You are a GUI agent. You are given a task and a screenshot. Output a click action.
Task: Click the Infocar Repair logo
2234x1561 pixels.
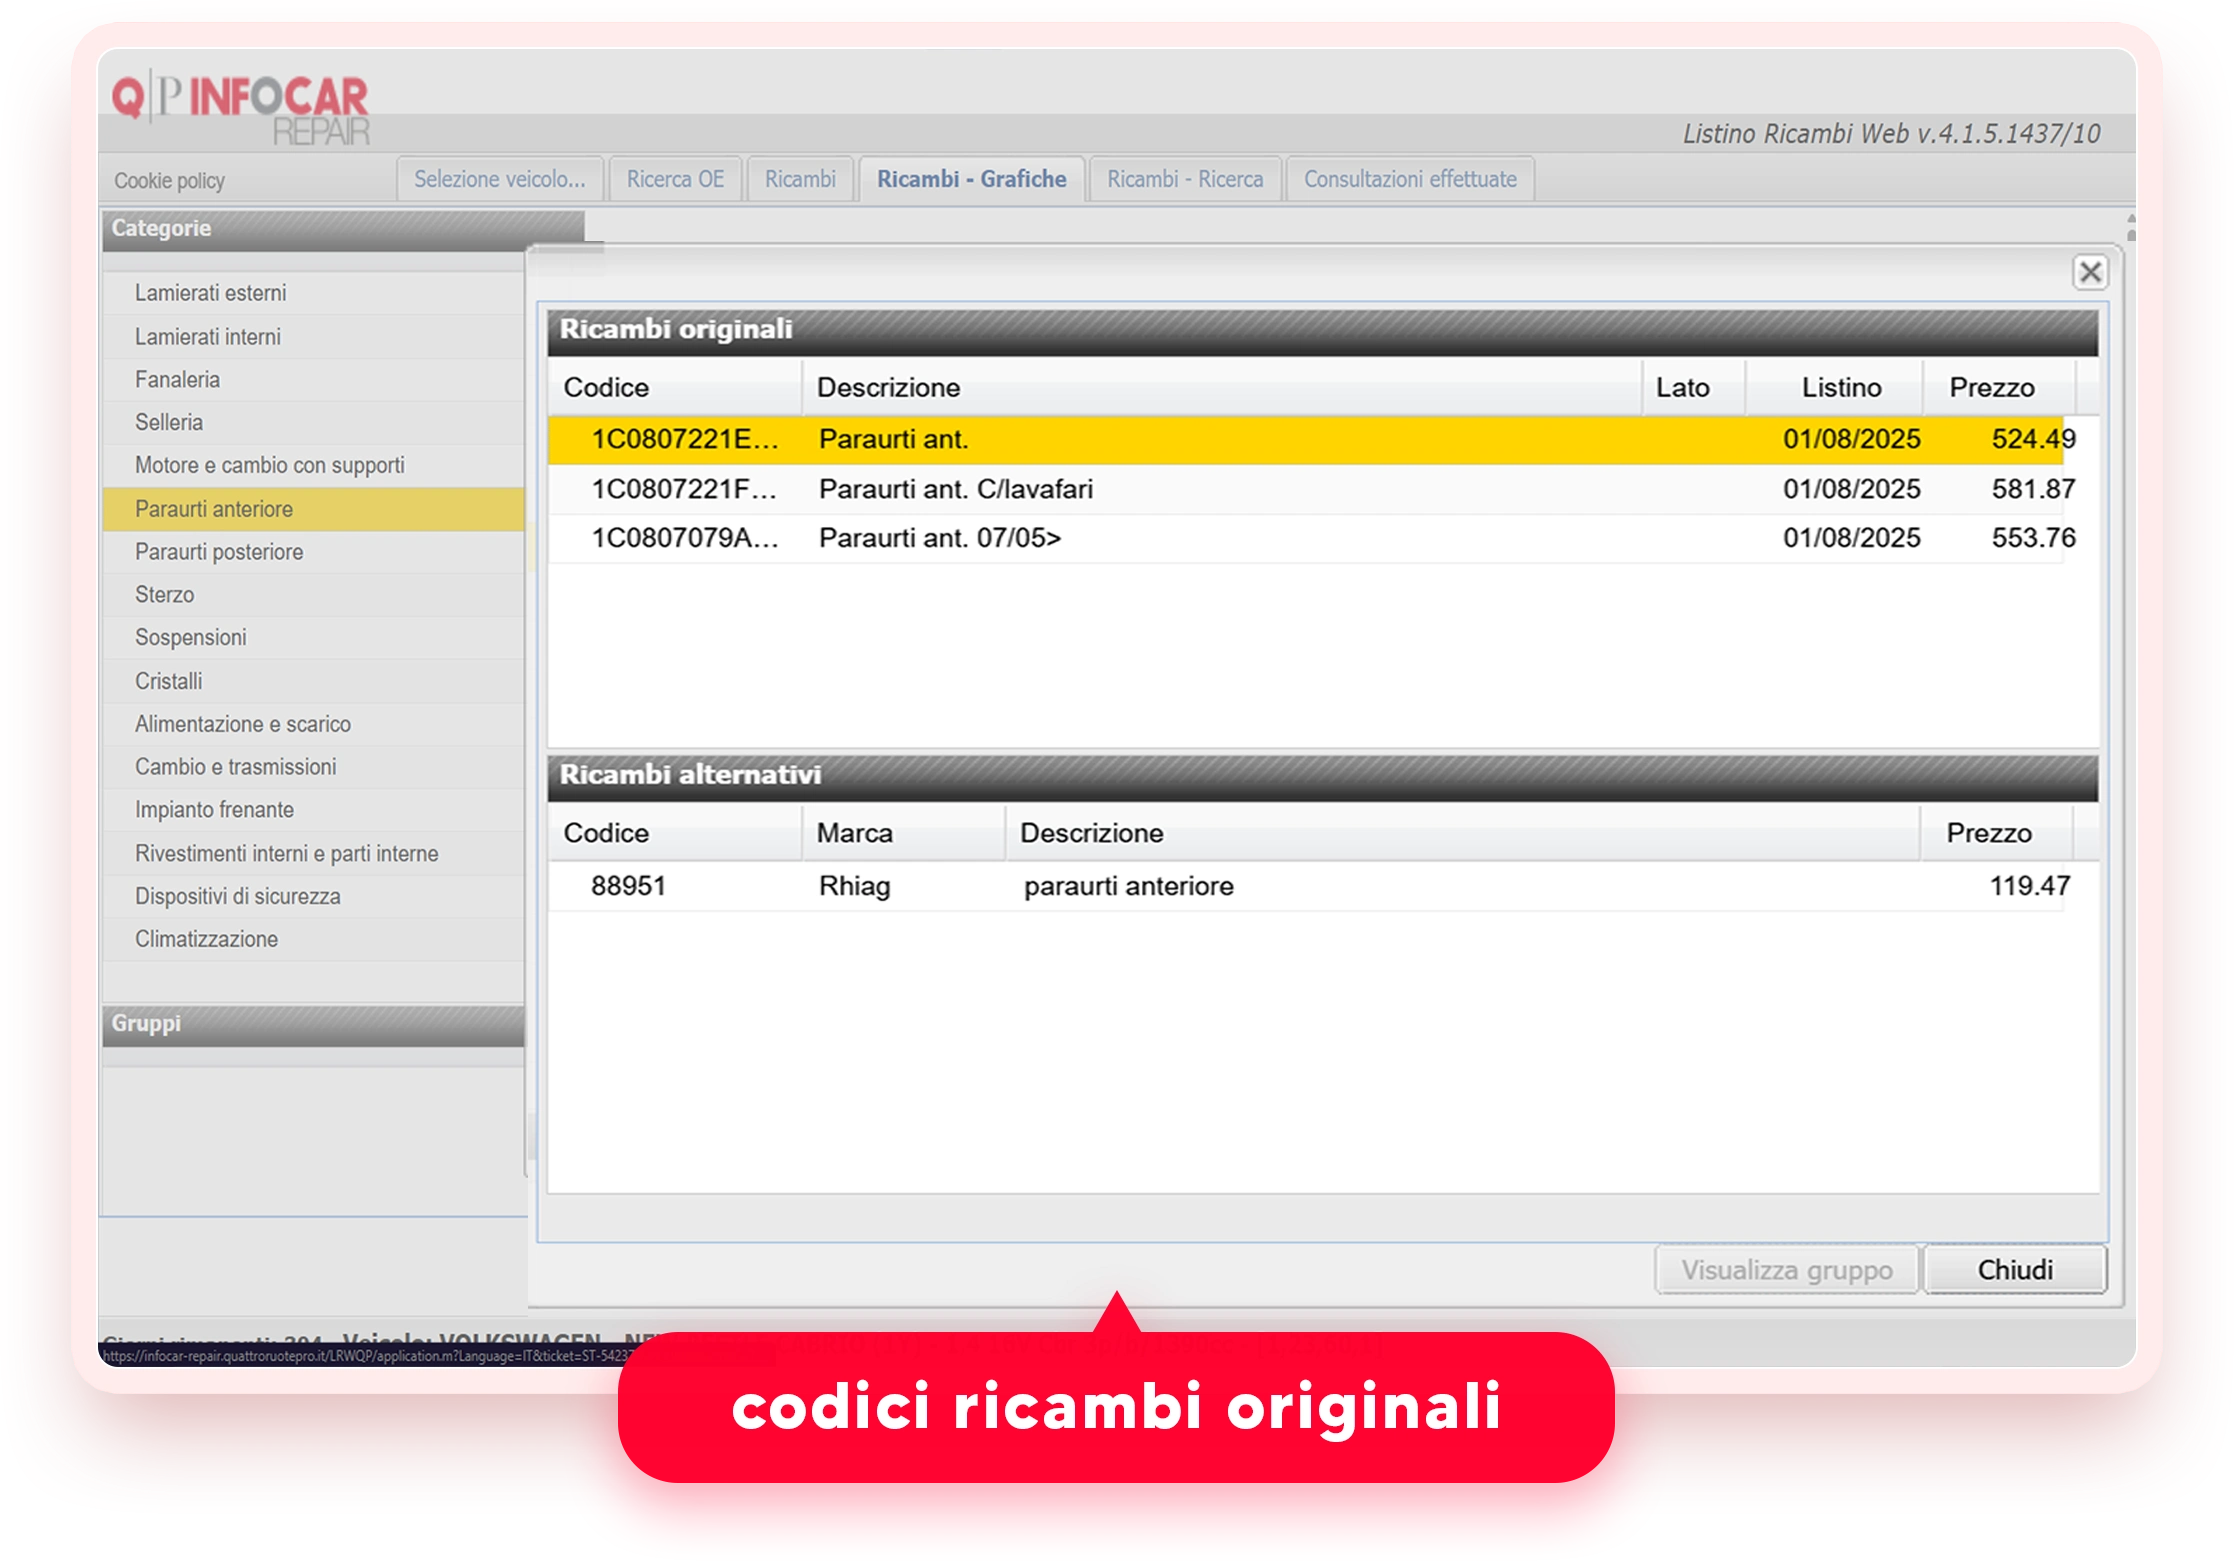click(x=240, y=108)
